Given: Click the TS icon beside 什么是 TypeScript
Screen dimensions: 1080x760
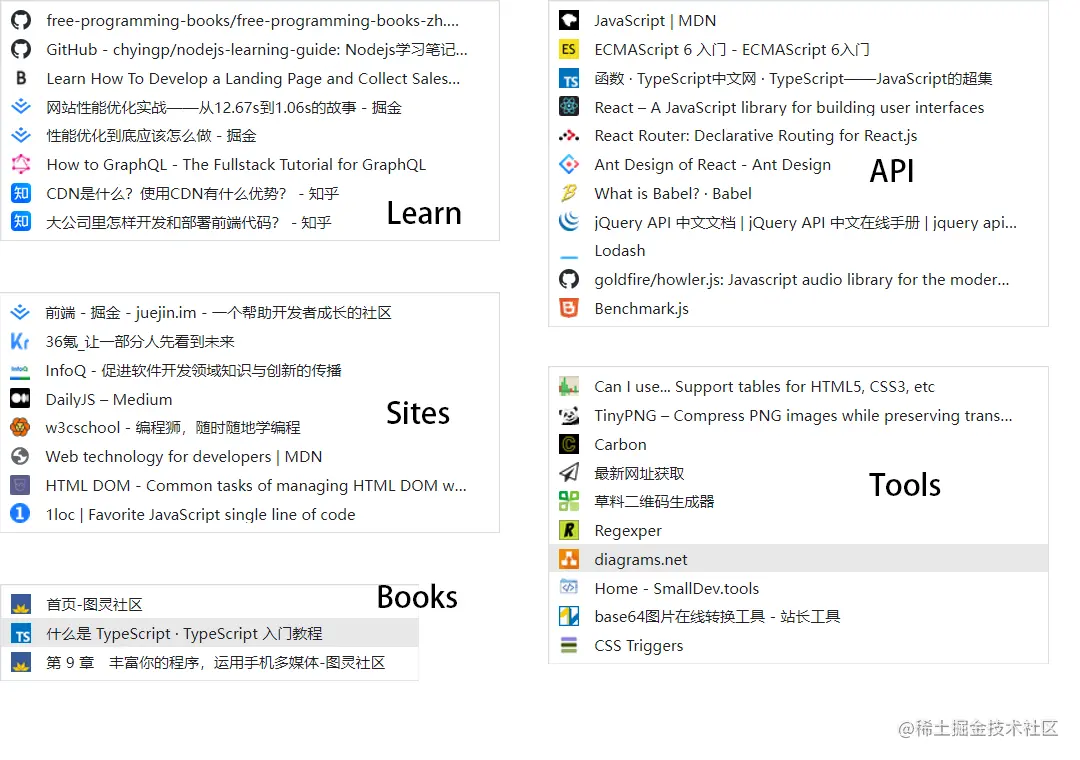Looking at the screenshot, I should [21, 634].
